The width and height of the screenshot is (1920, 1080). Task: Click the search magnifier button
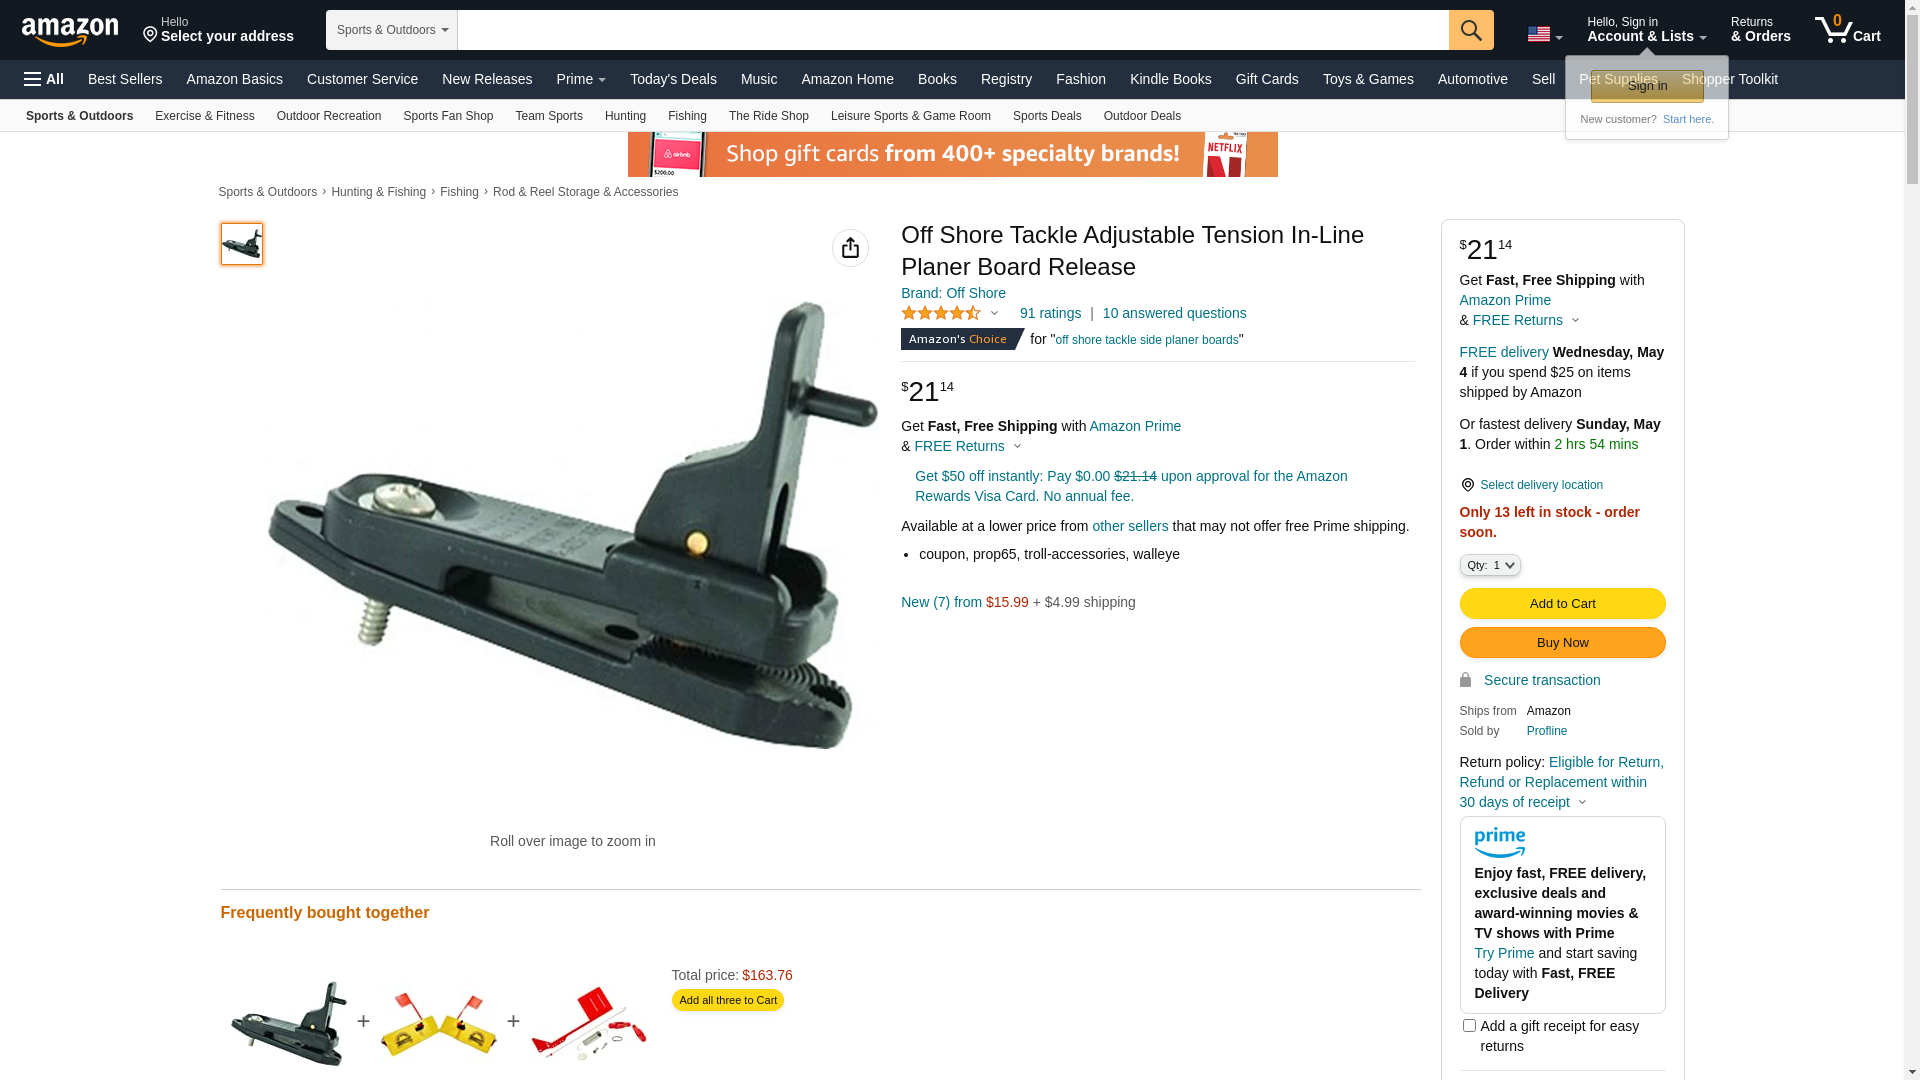point(1471,30)
